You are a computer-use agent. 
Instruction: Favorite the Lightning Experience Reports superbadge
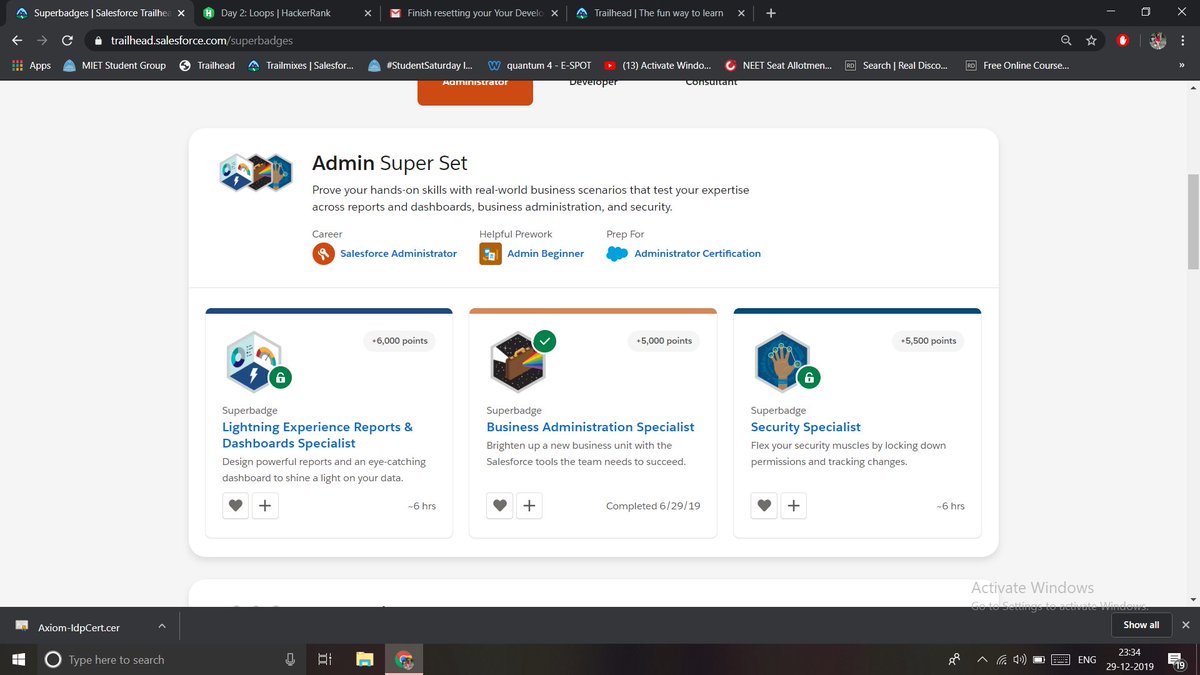tap(236, 506)
